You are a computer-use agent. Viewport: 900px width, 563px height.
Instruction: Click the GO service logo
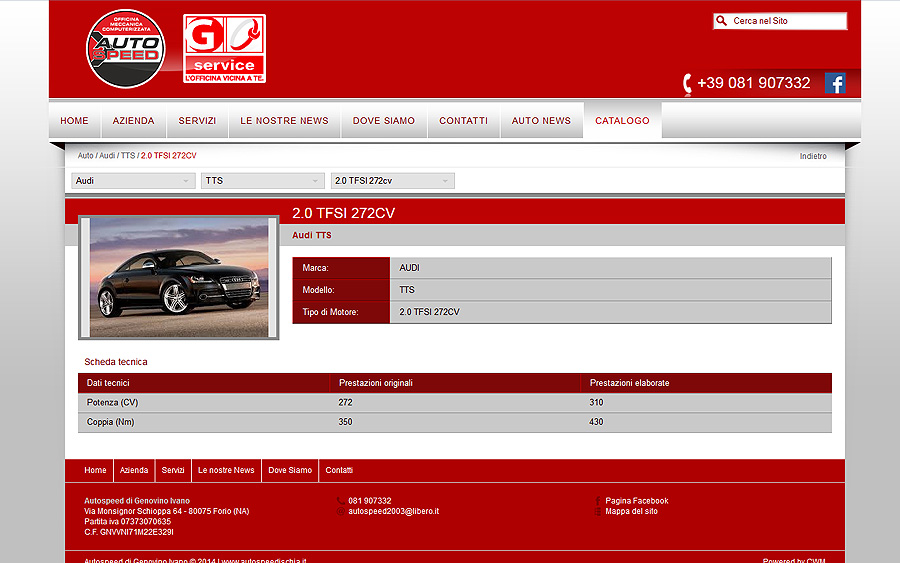tap(224, 49)
